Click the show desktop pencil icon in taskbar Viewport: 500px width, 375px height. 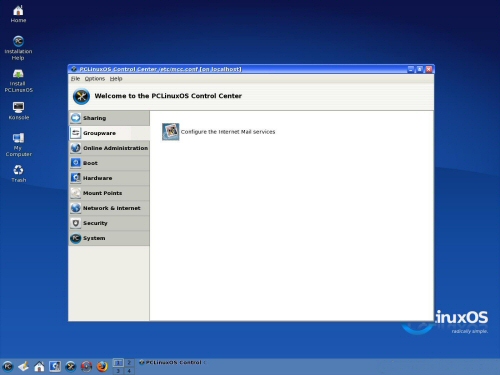point(23,367)
